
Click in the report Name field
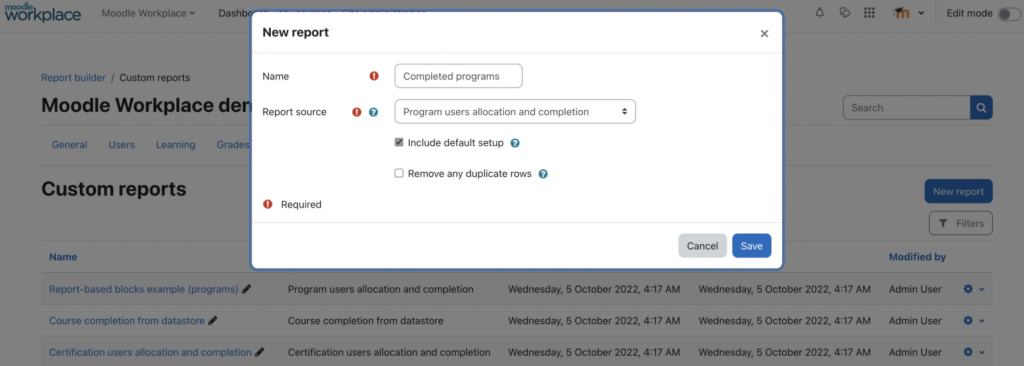tap(458, 76)
